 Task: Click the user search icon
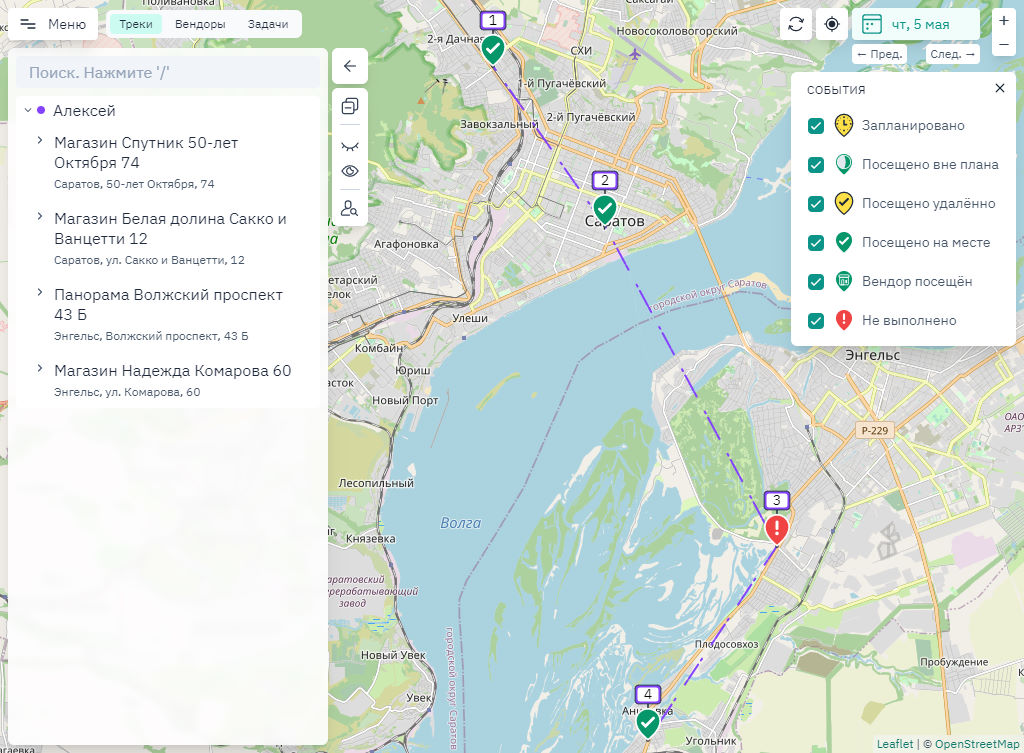coord(350,208)
